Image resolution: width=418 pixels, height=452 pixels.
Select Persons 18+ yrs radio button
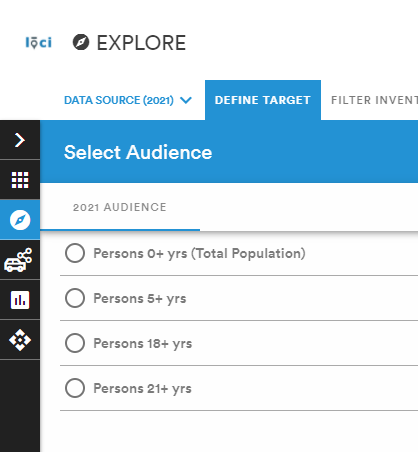[75, 343]
